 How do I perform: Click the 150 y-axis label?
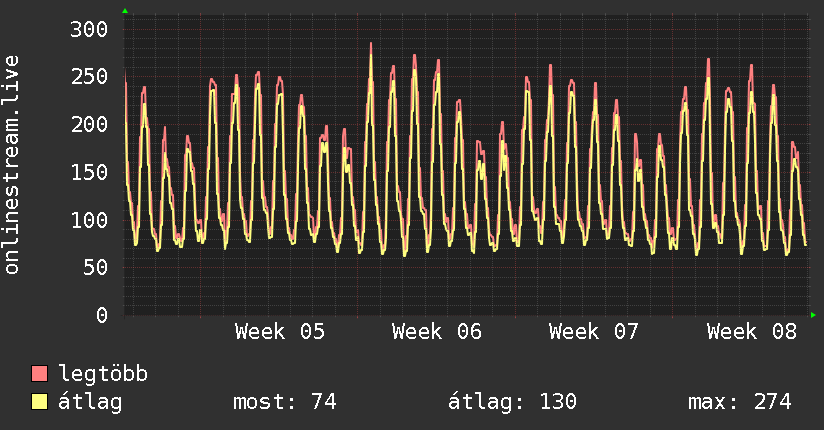click(x=89, y=172)
